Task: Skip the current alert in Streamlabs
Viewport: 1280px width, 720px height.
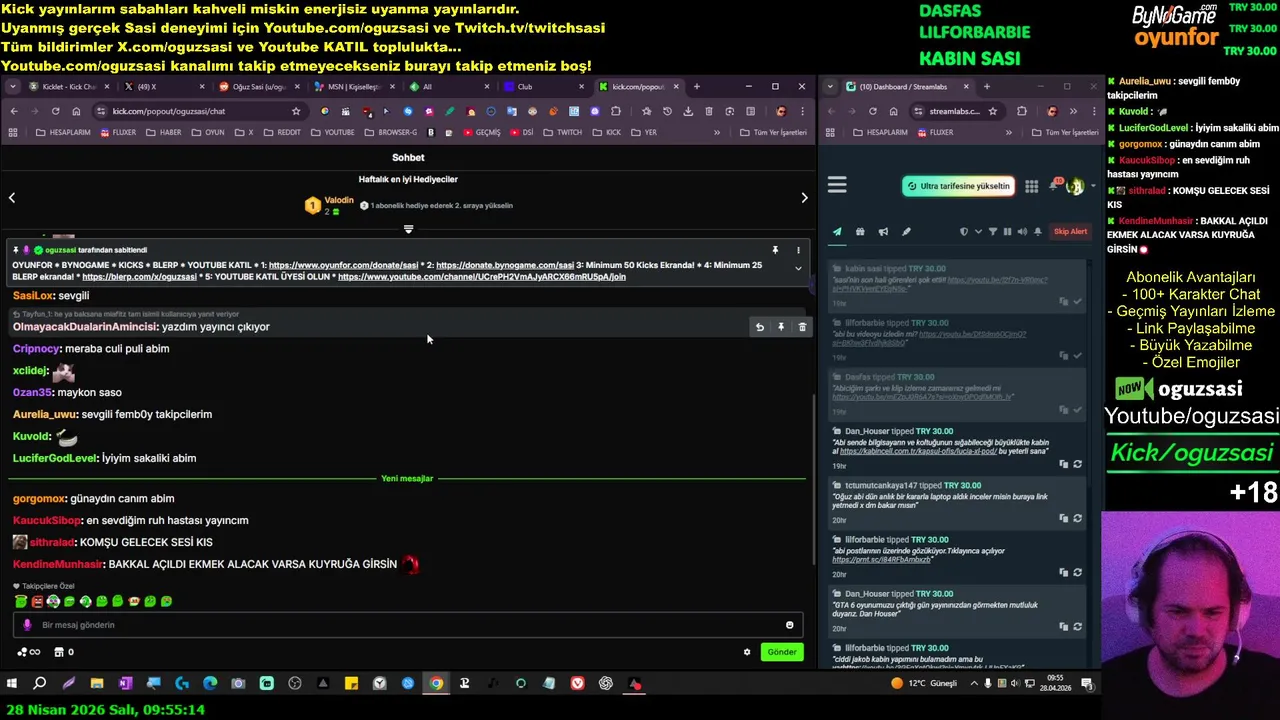Action: click(1070, 232)
